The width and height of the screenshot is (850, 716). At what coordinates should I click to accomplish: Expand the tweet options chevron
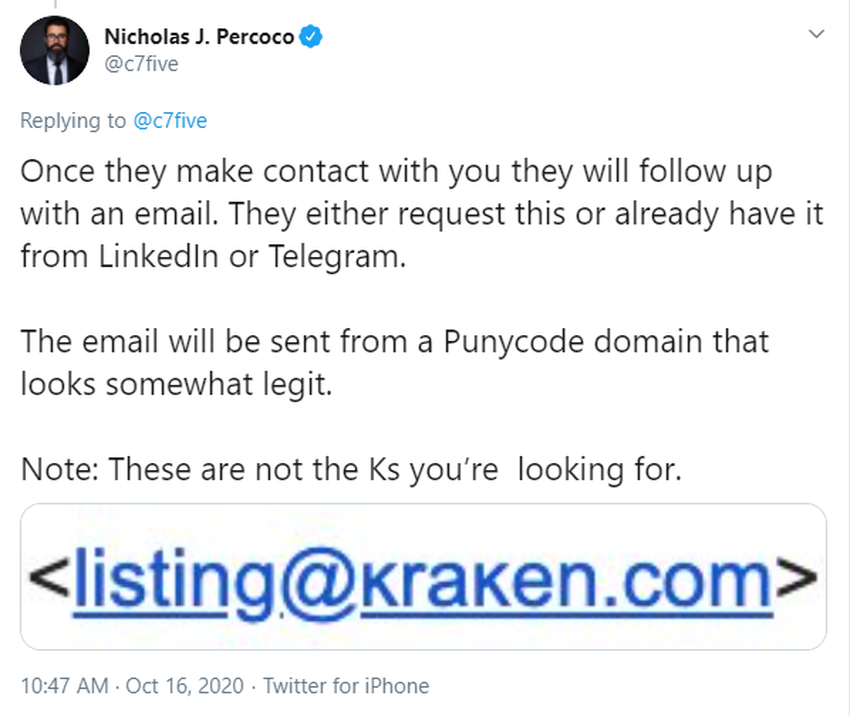click(x=816, y=34)
